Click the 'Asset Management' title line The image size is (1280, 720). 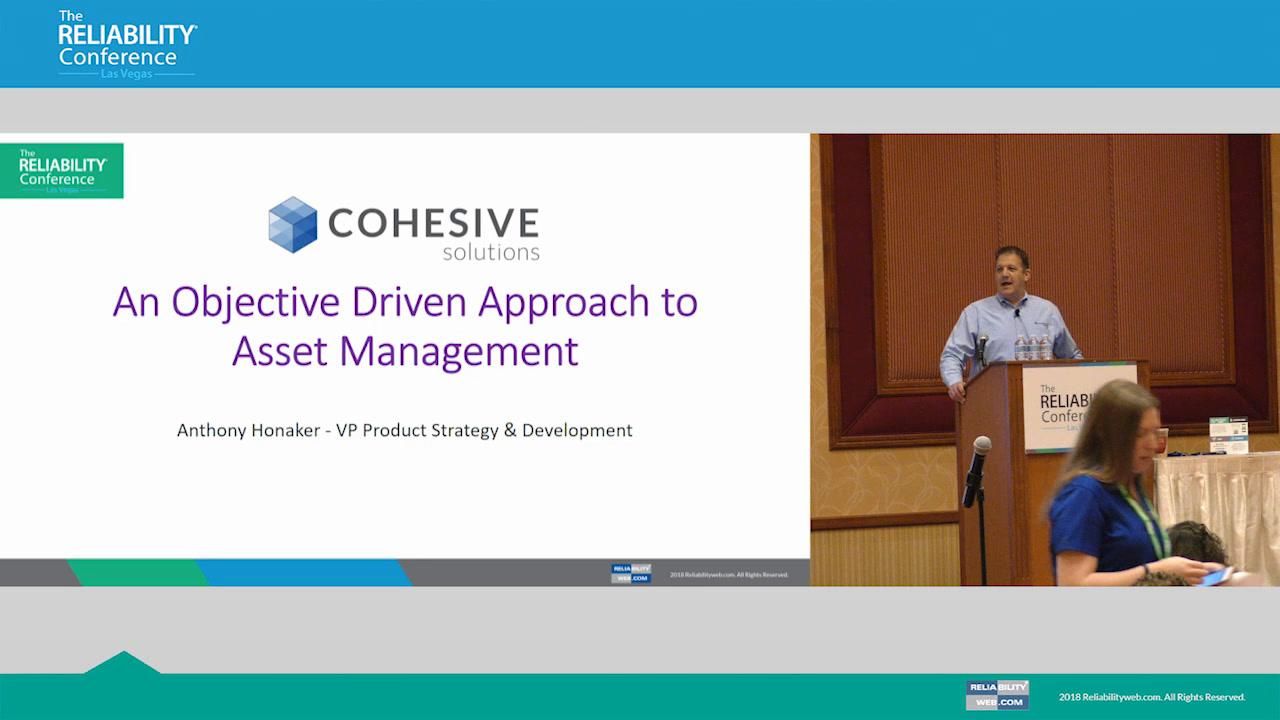coord(404,351)
